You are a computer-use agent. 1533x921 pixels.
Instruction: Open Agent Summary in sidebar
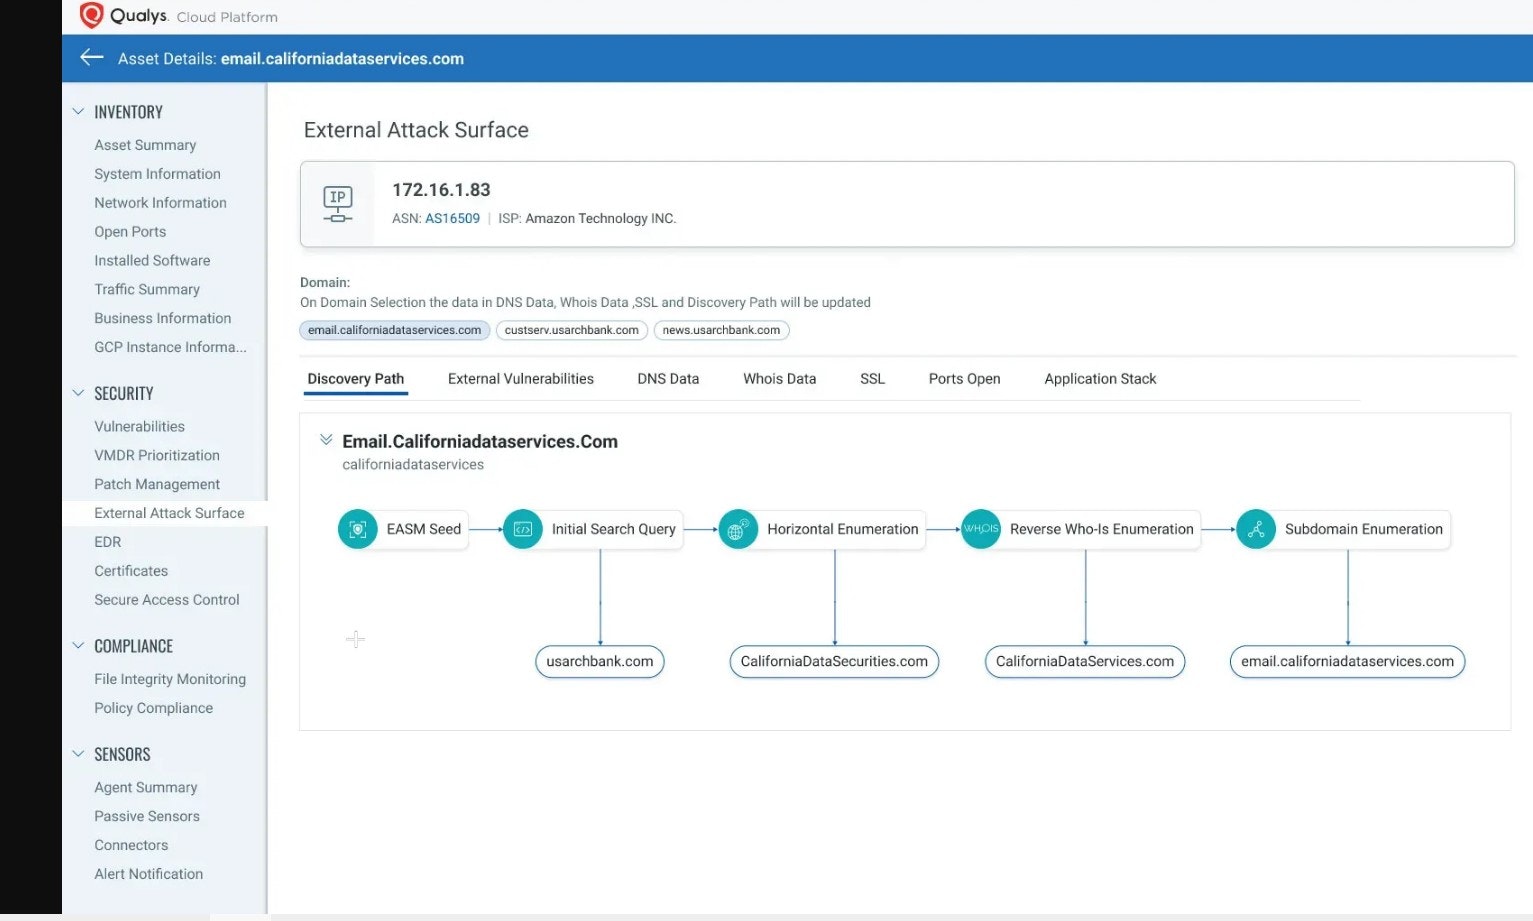(x=146, y=788)
